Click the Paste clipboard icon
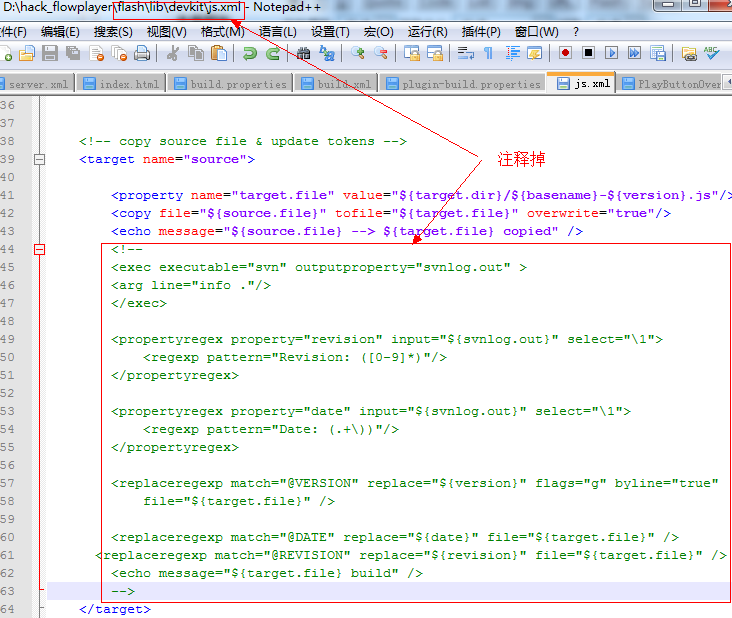Screen dimensions: 732x618 coord(218,53)
